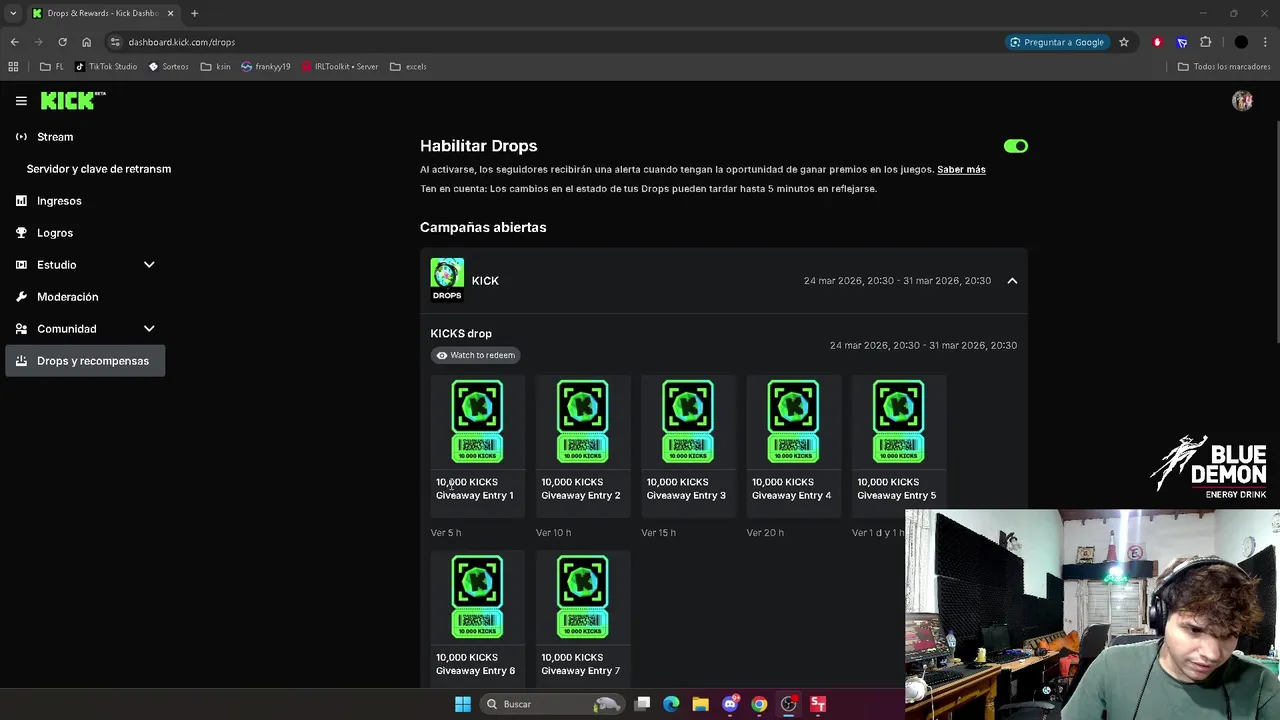Select Giveaway Entry 3 drop image
The height and width of the screenshot is (720, 1280).
point(688,421)
